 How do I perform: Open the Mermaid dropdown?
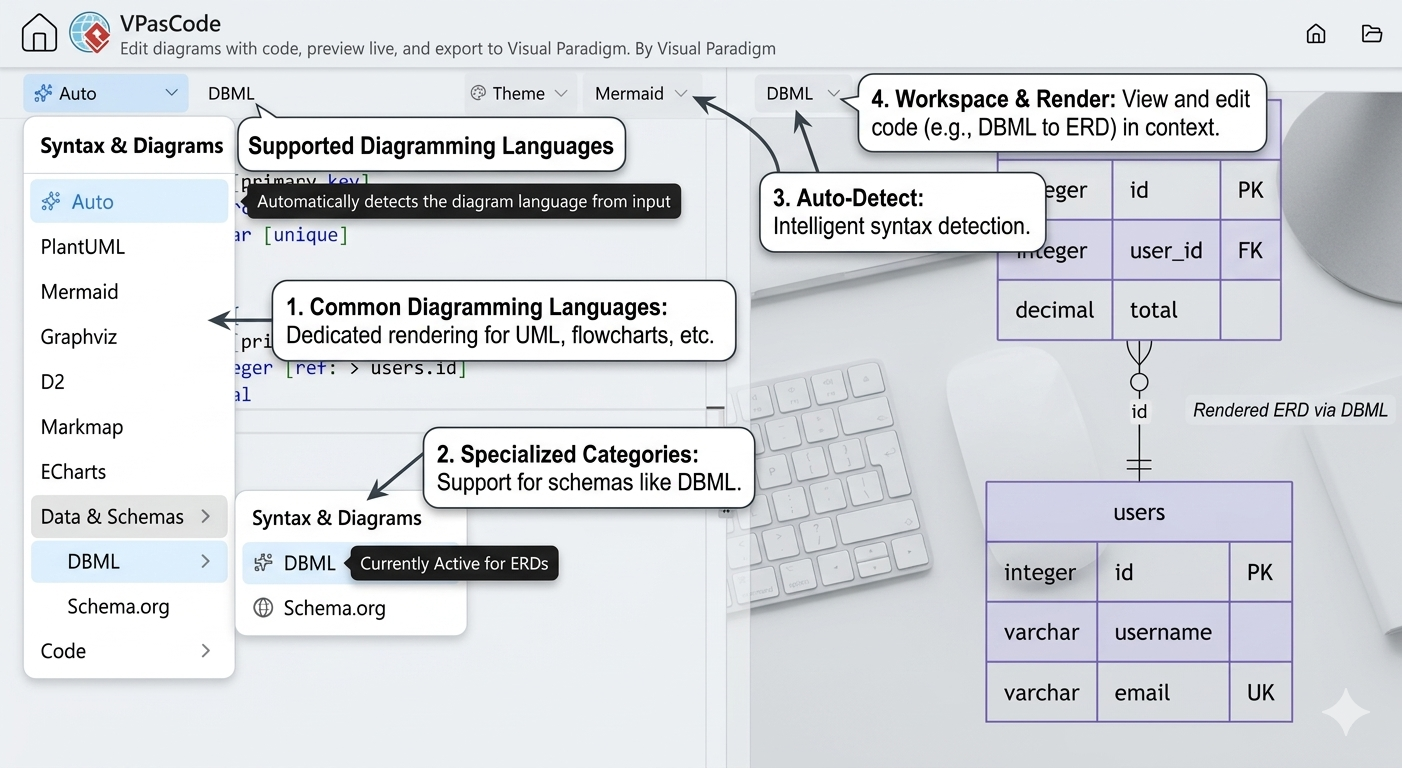641,93
